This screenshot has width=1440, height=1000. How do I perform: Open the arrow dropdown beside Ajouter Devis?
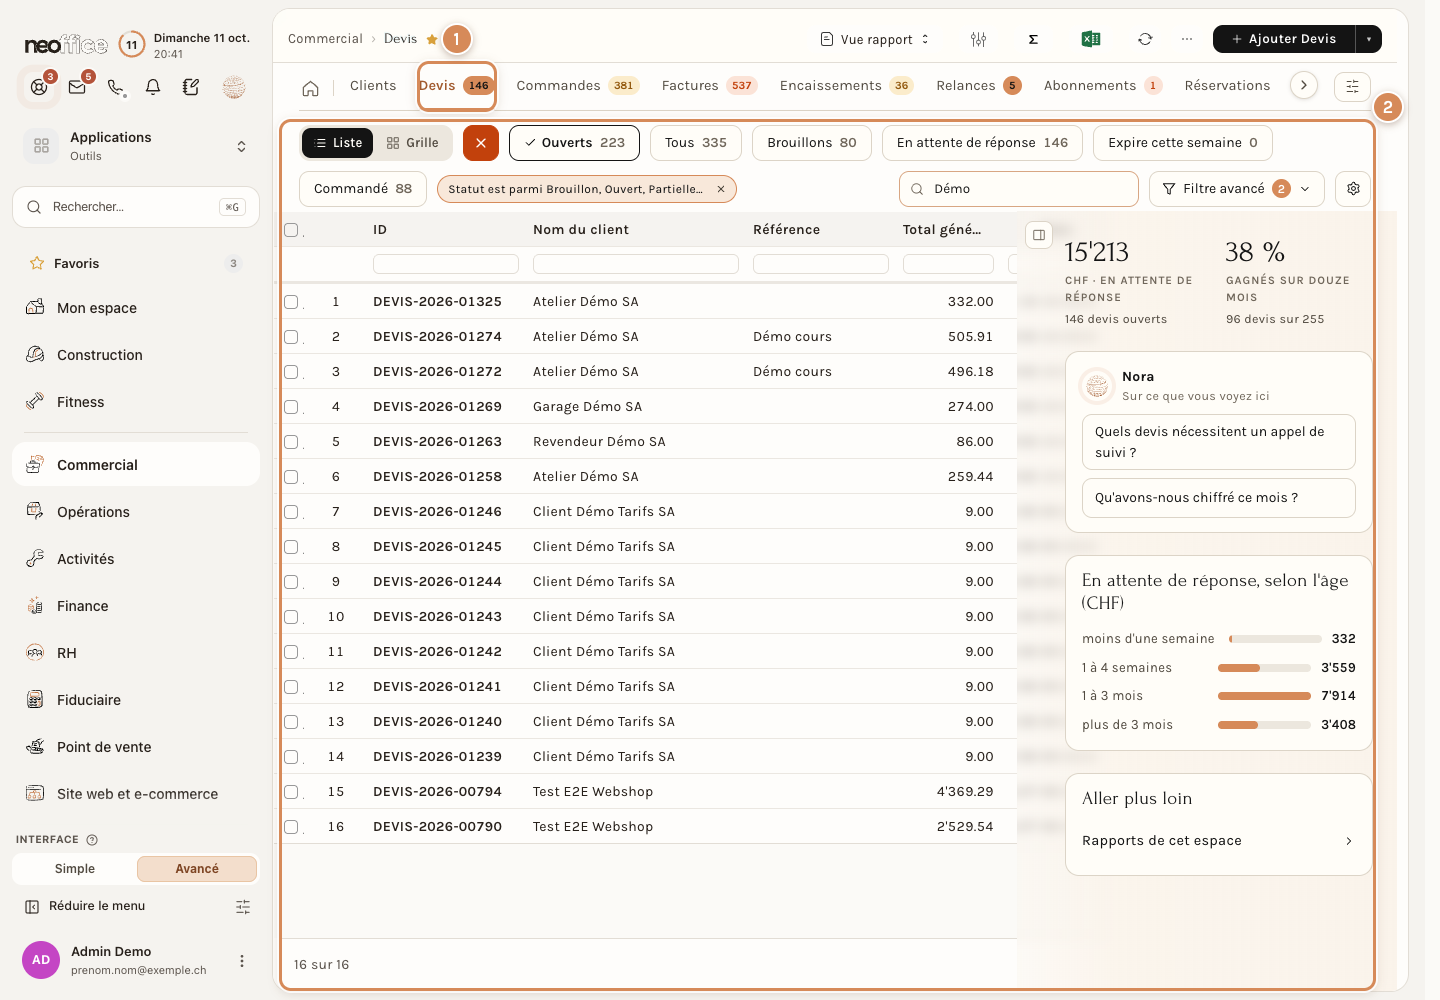pos(1368,39)
